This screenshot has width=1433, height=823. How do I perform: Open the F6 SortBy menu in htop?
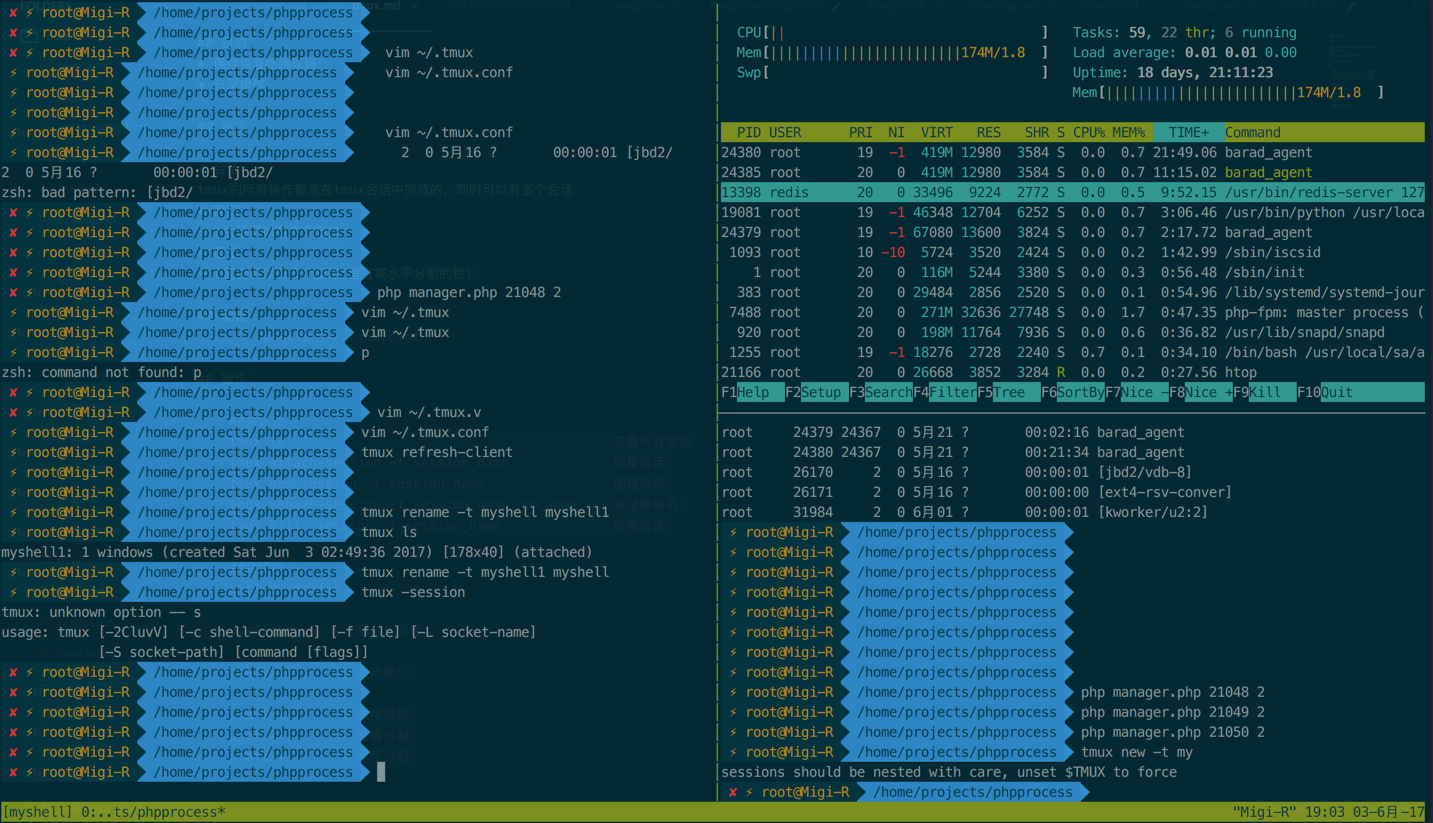(x=1073, y=392)
